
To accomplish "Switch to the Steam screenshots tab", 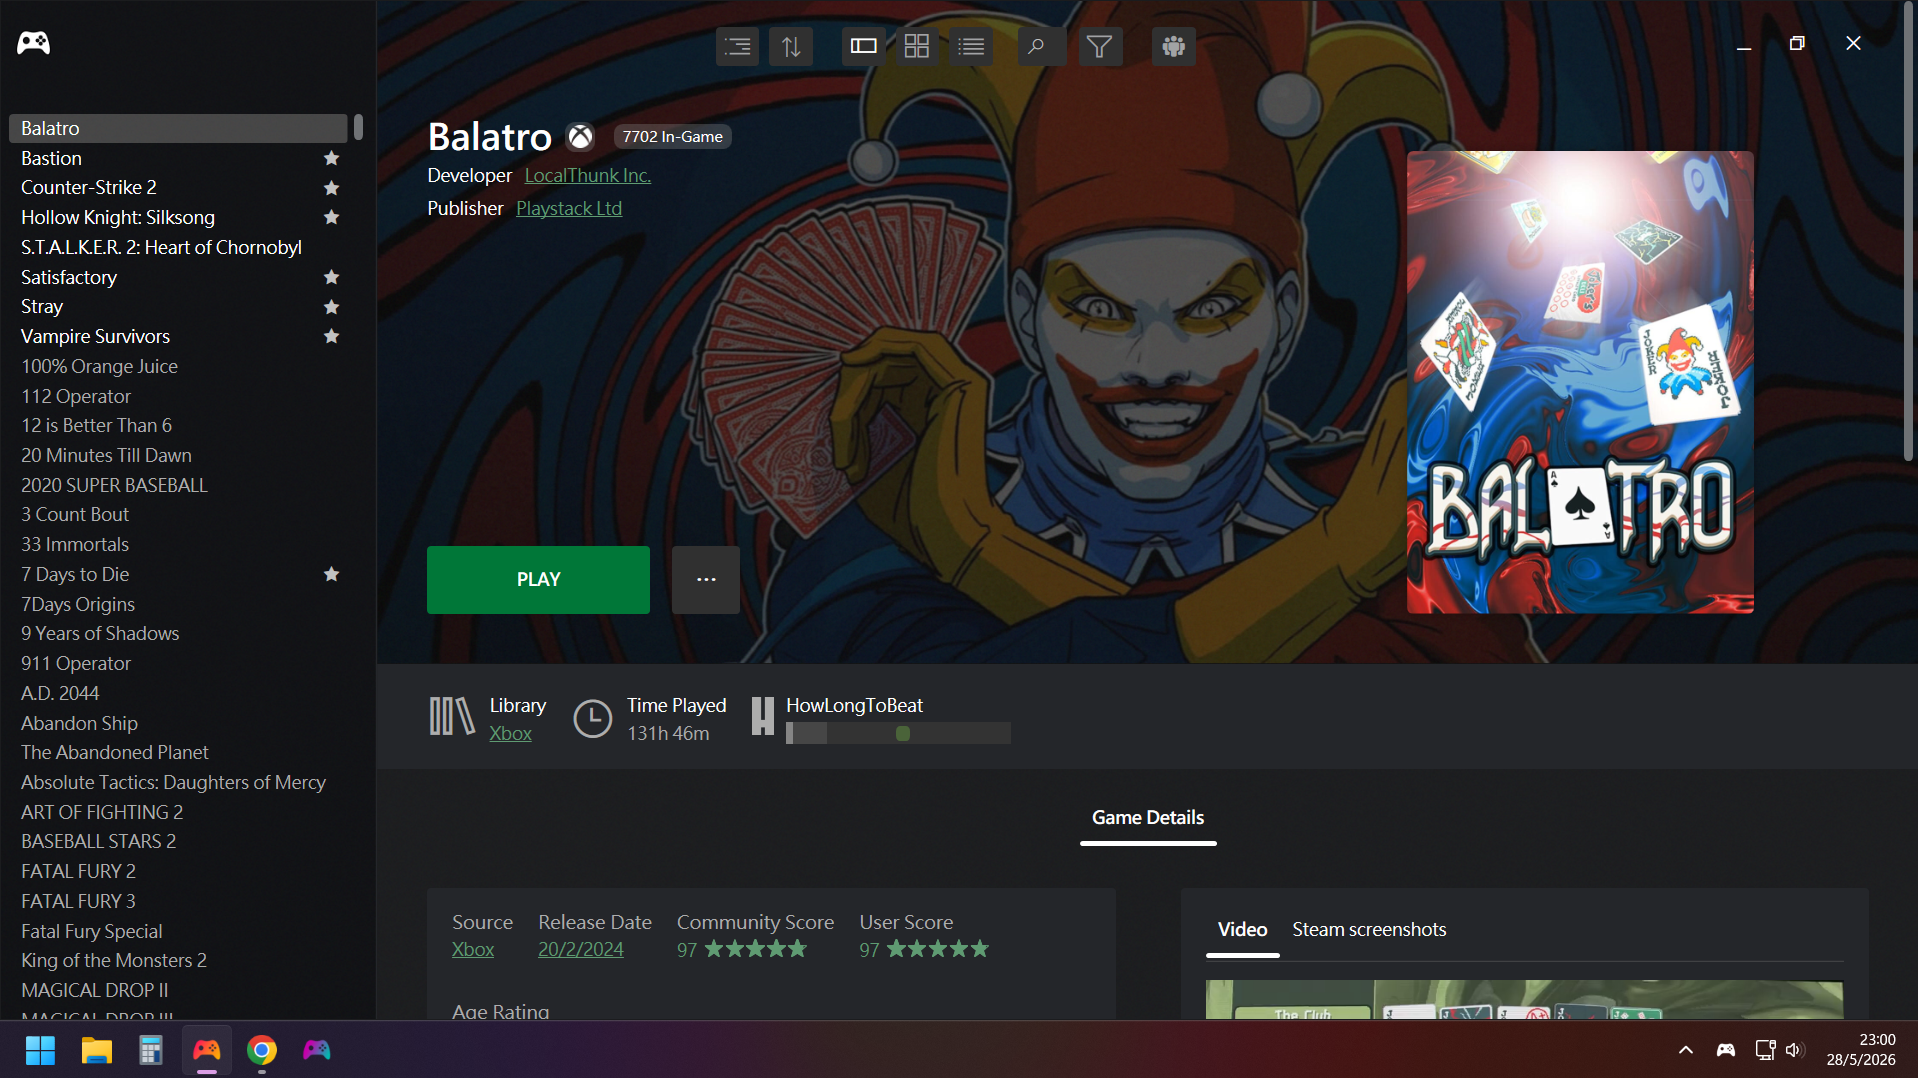I will tap(1369, 930).
